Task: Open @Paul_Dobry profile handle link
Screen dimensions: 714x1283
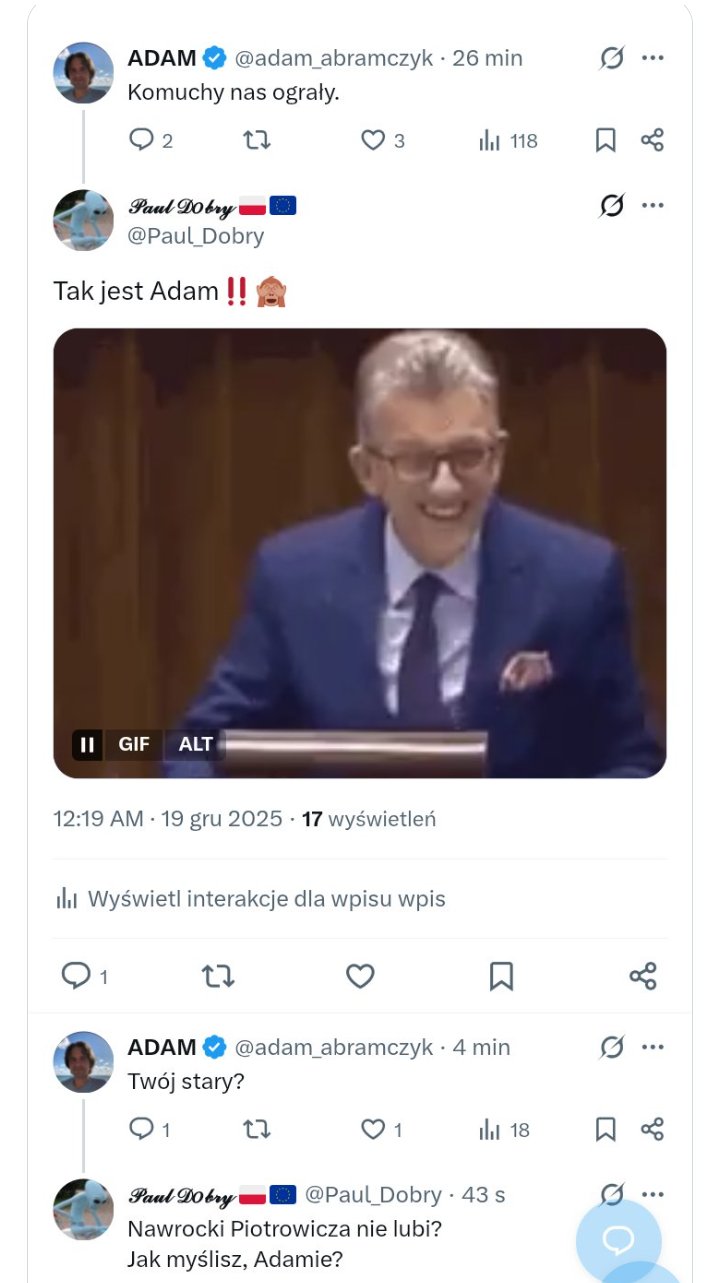Action: pyautogui.click(x=196, y=236)
